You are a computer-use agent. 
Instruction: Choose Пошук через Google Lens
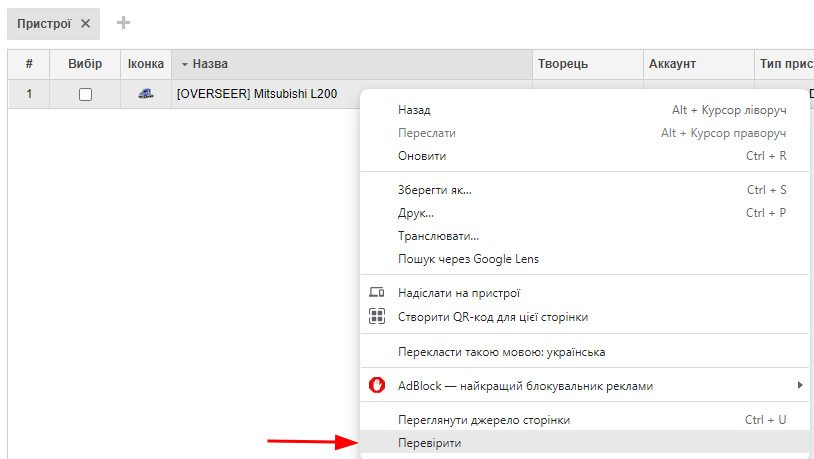pyautogui.click(x=585, y=259)
